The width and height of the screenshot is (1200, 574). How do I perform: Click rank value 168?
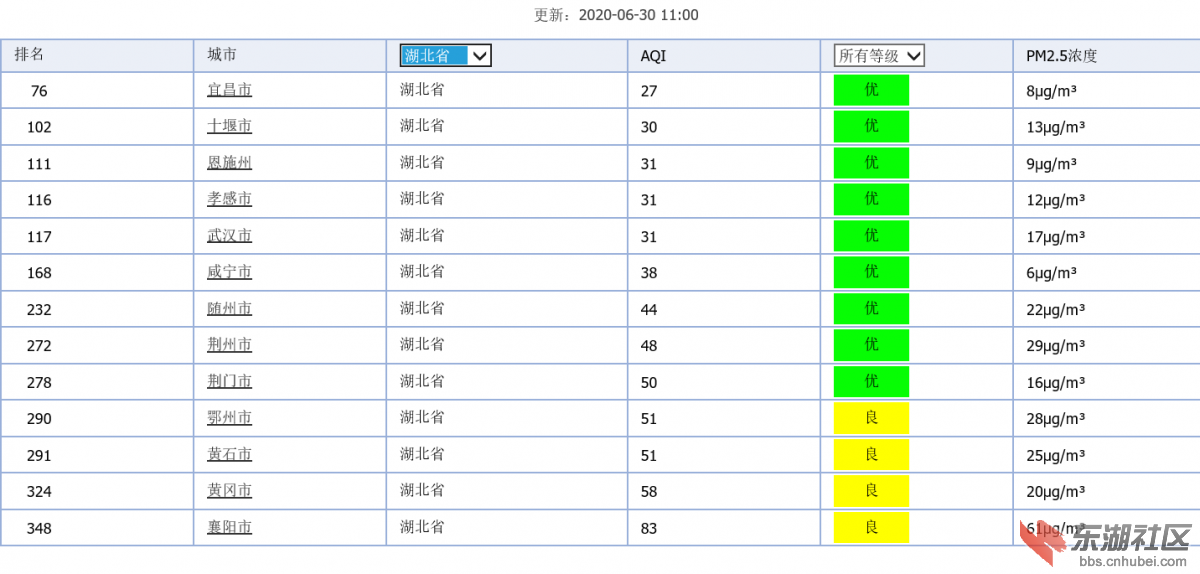pyautogui.click(x=39, y=273)
